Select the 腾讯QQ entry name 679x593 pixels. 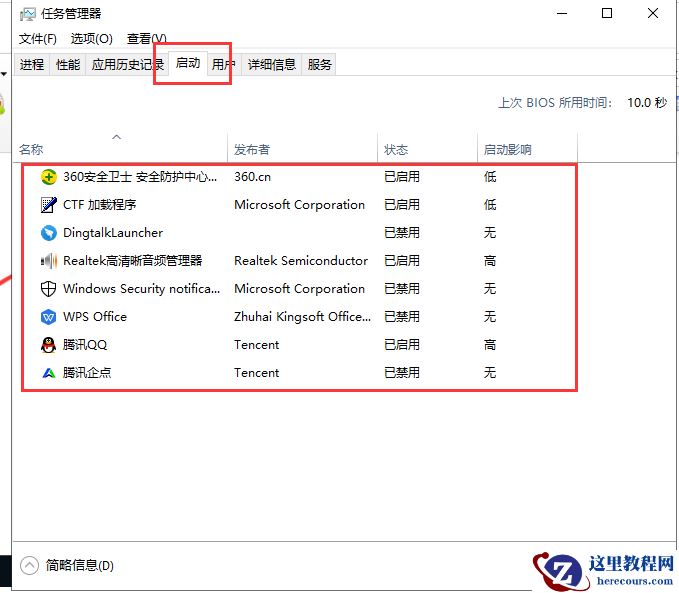tap(85, 345)
